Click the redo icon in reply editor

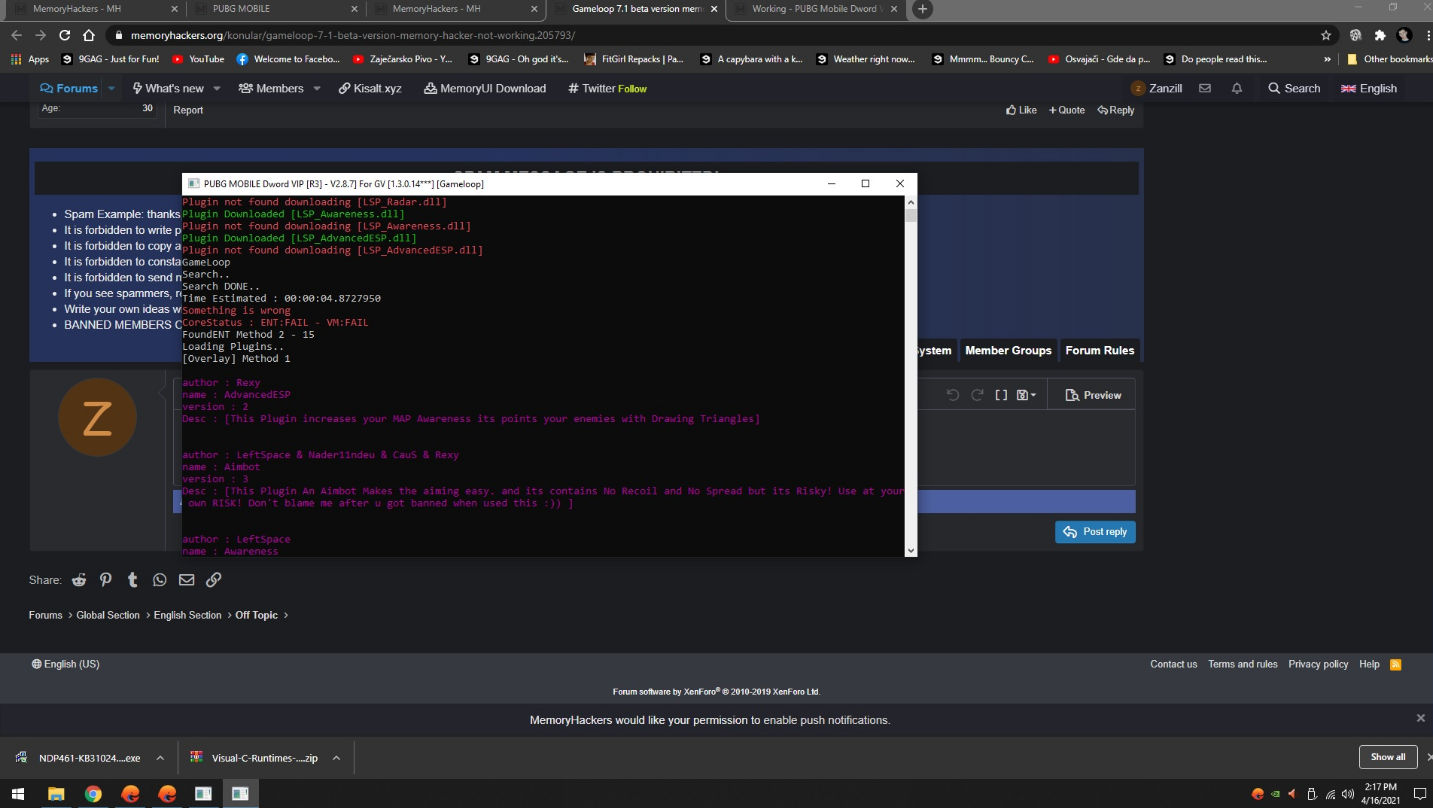tap(978, 395)
